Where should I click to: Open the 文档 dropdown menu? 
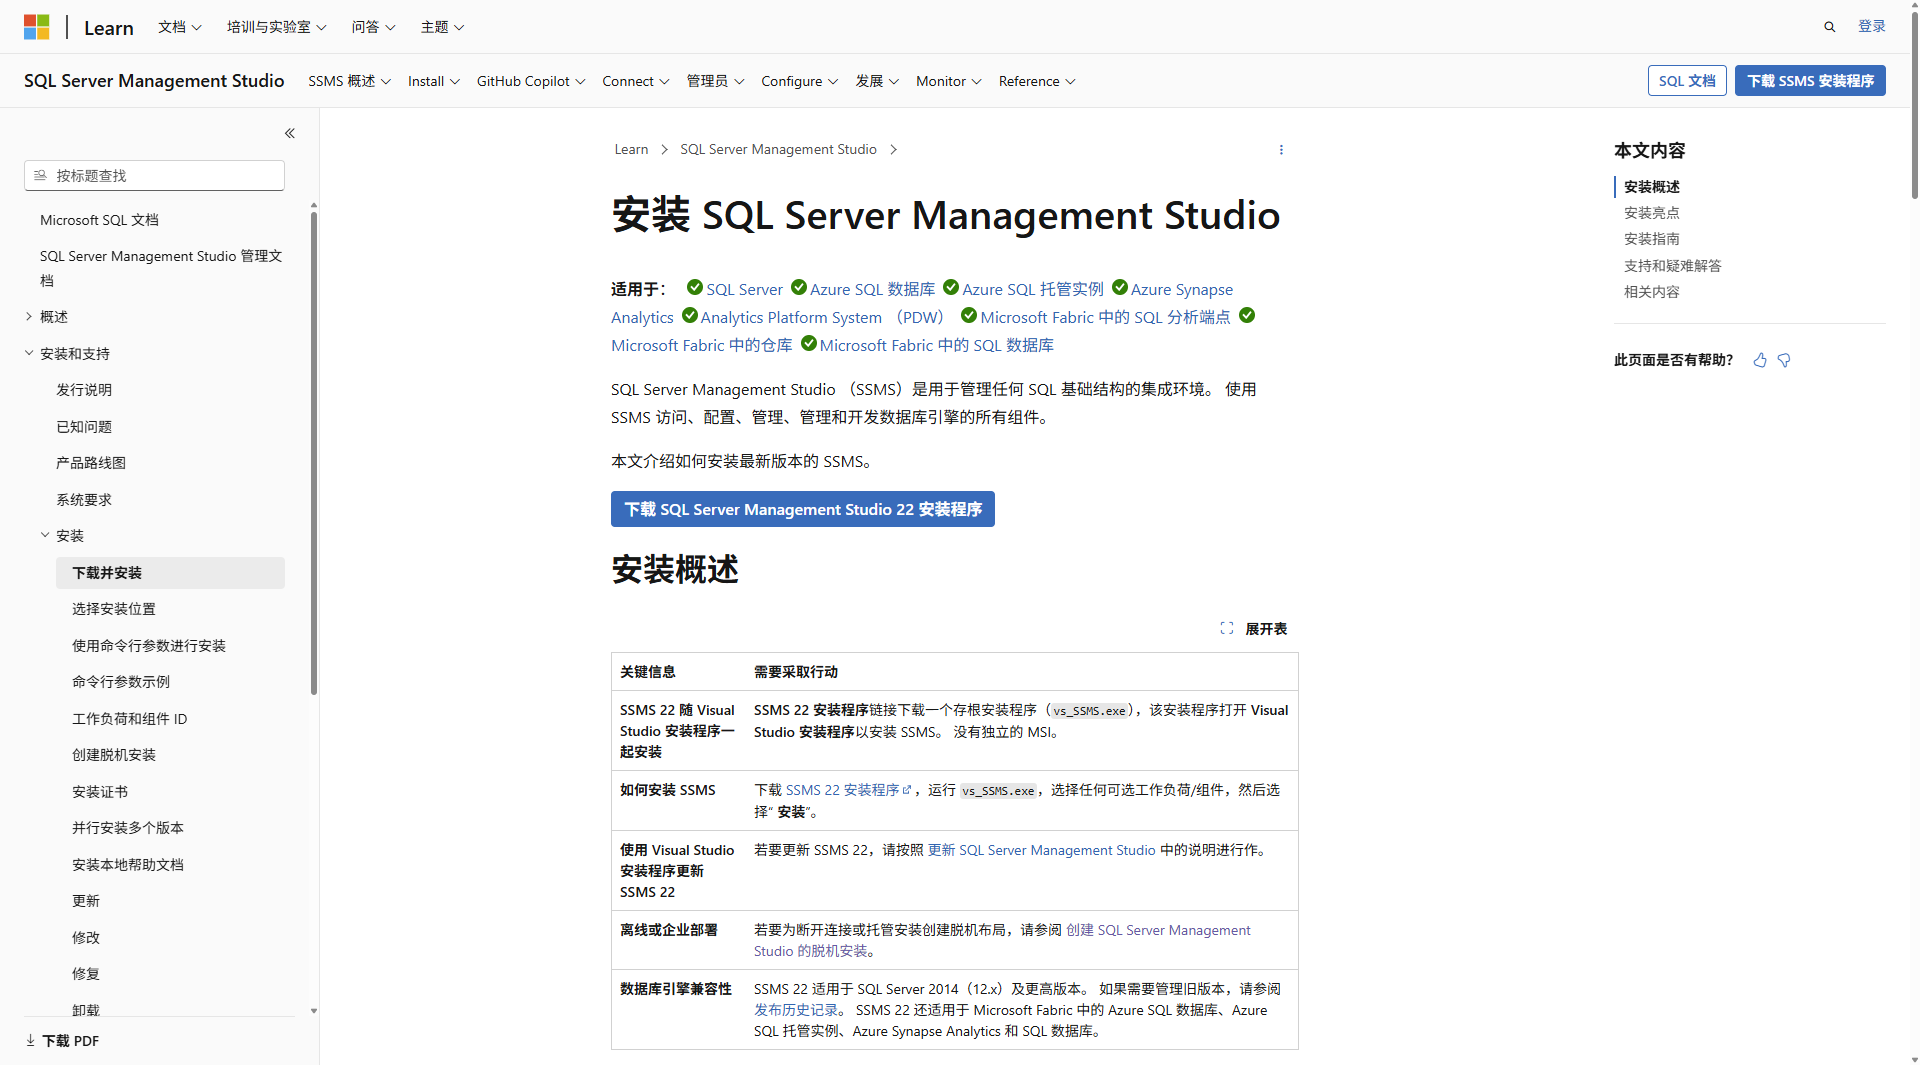tap(180, 27)
